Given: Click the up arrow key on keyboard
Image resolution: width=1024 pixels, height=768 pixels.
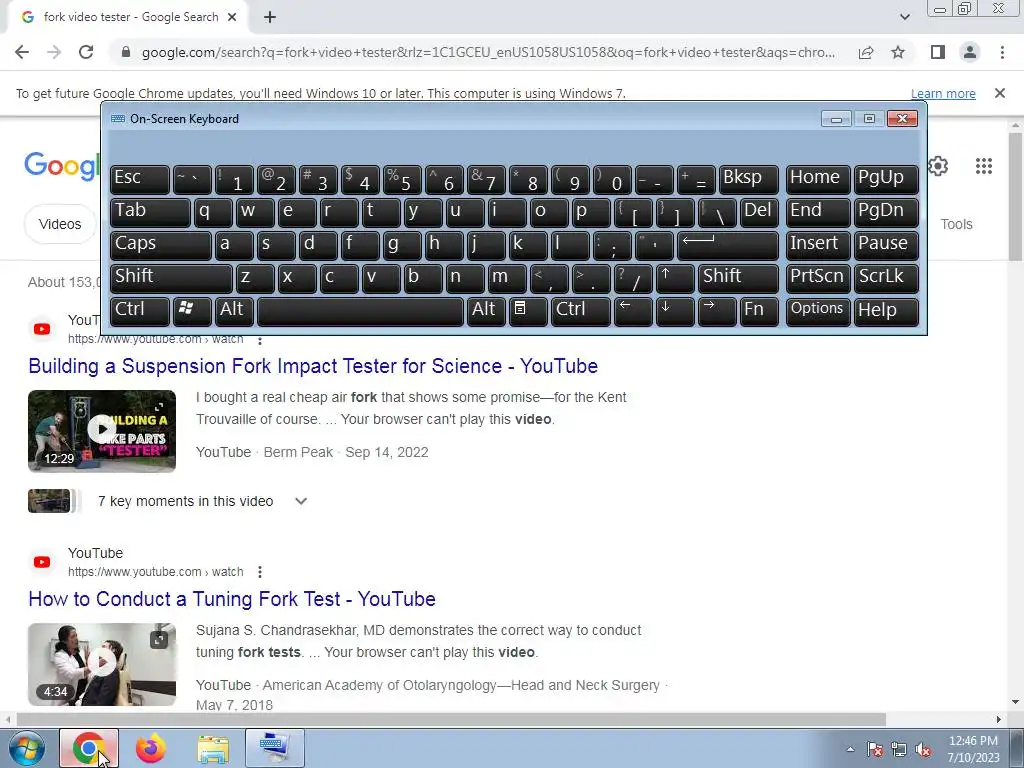Looking at the screenshot, I should [x=675, y=278].
